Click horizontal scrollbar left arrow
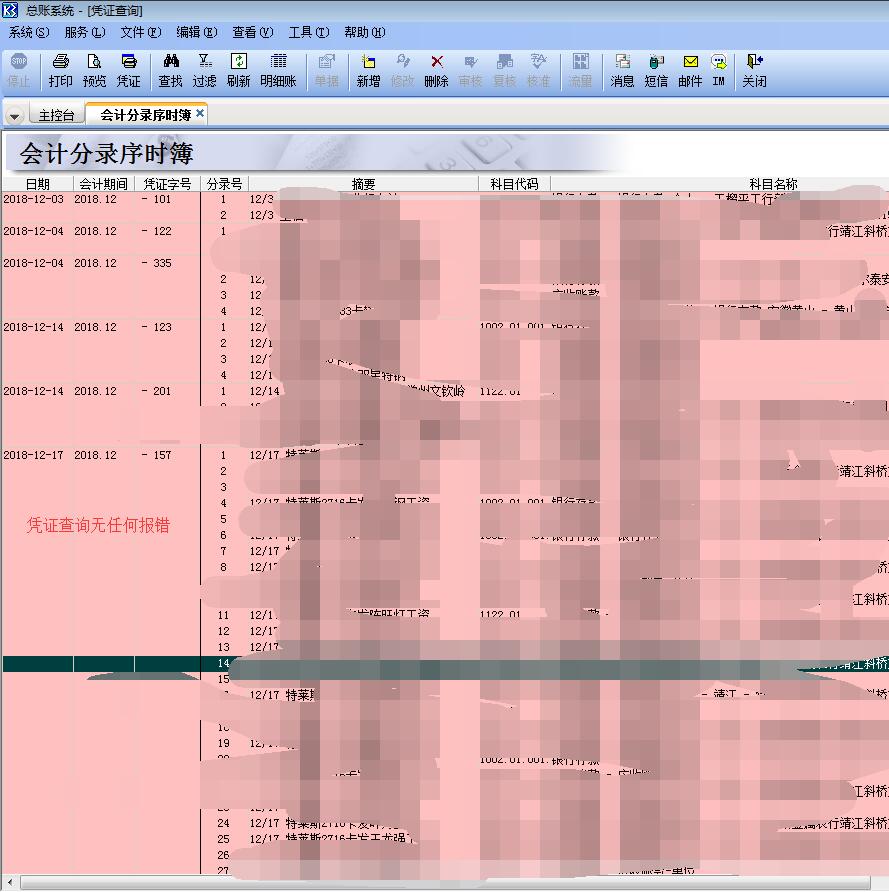 tap(10, 883)
